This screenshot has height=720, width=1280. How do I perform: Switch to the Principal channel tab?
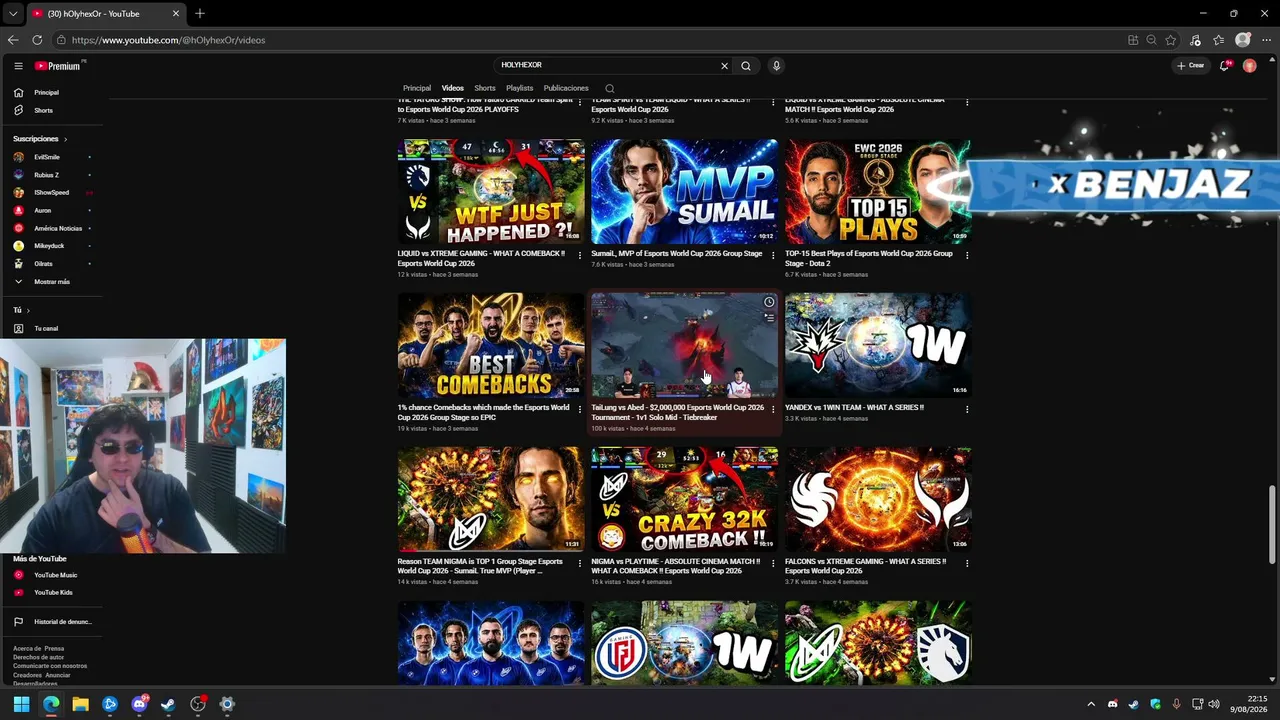[x=417, y=88]
